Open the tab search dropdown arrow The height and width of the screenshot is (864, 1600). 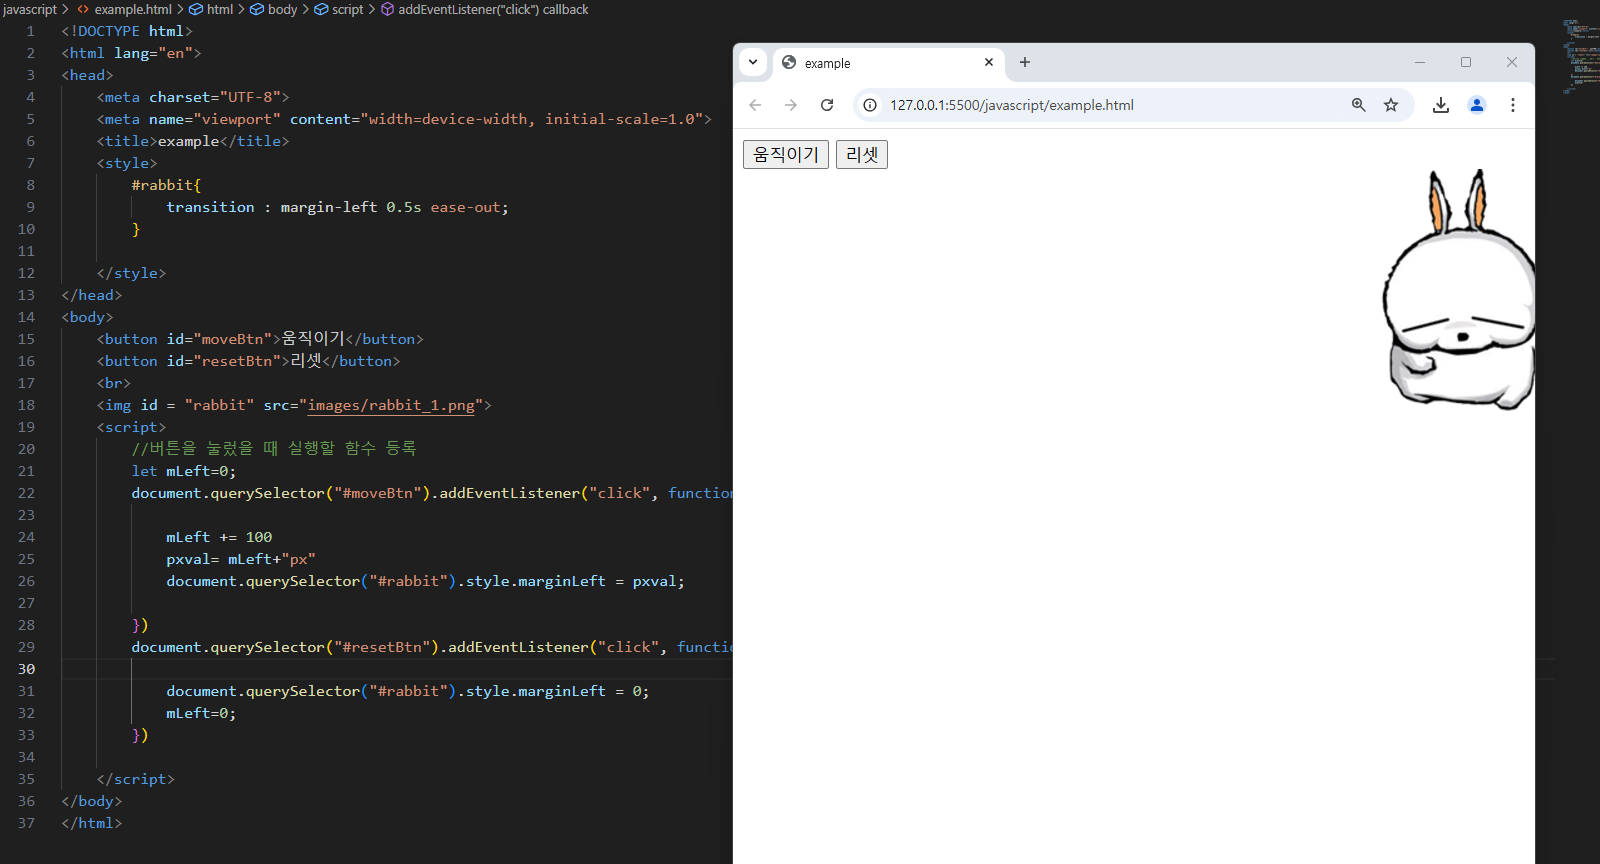(x=753, y=62)
